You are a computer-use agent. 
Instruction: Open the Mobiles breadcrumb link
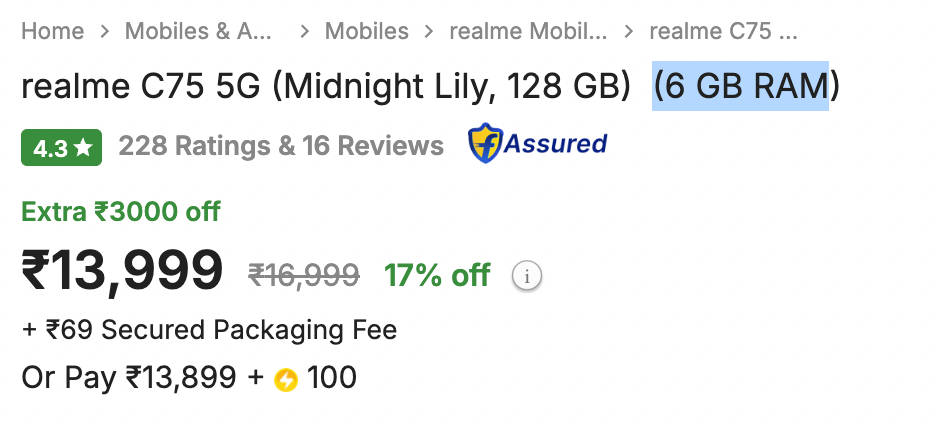point(367,31)
